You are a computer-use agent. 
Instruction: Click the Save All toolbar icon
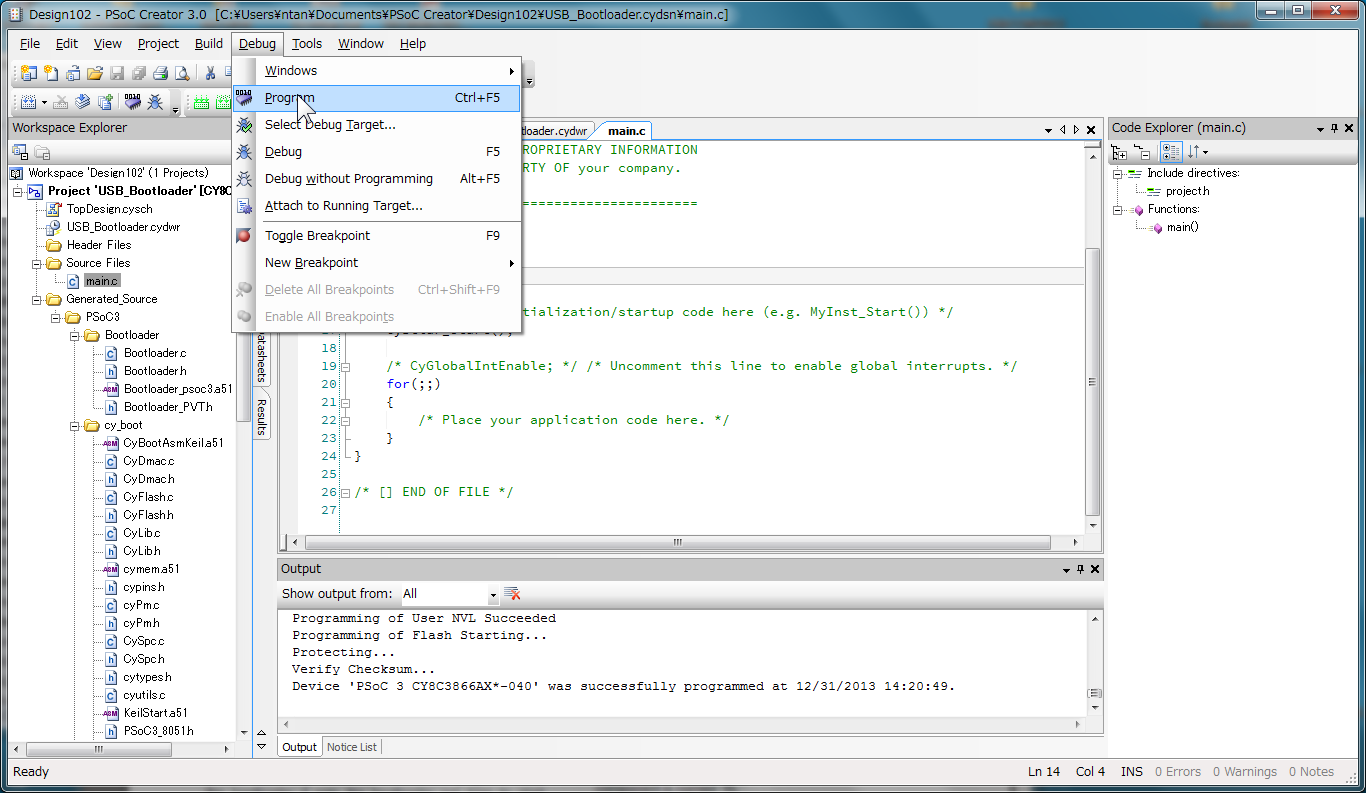point(139,73)
